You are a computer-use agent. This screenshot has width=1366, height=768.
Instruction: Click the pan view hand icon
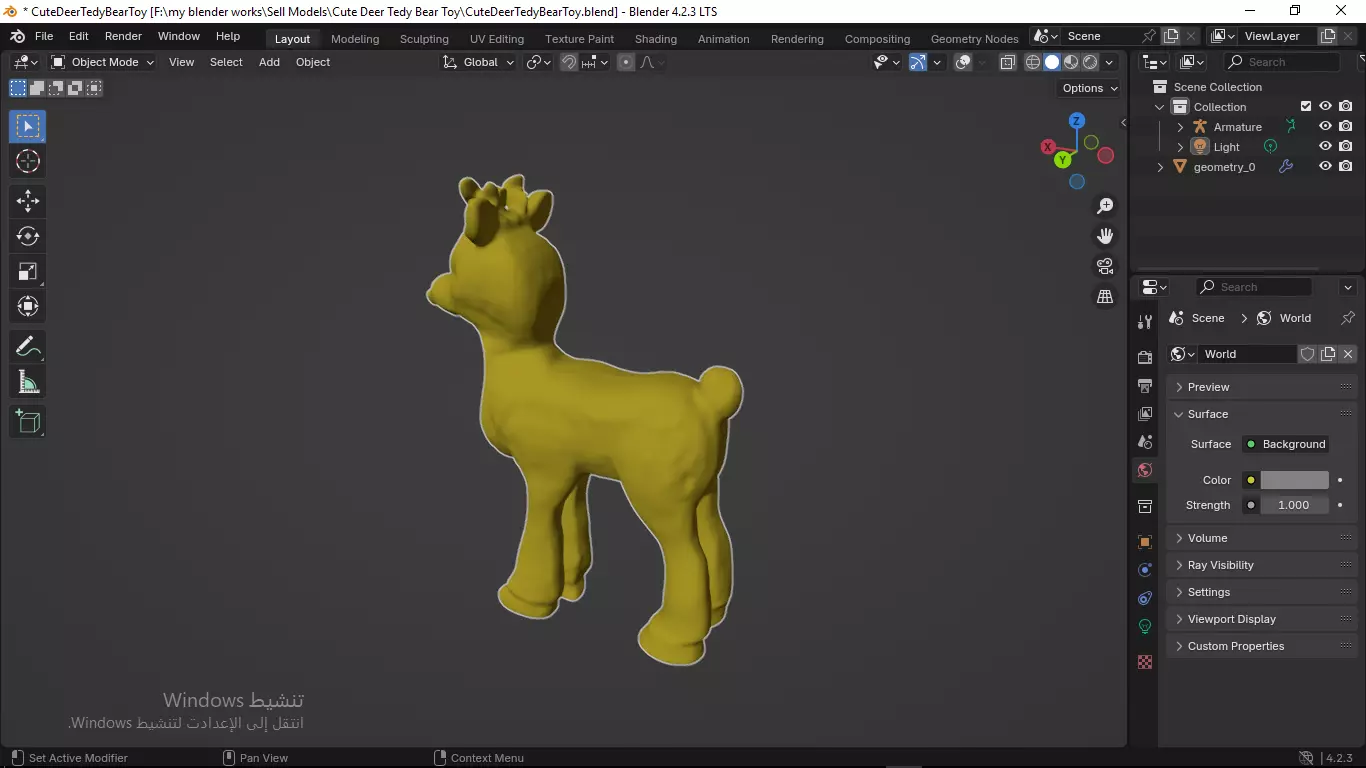pos(1105,236)
